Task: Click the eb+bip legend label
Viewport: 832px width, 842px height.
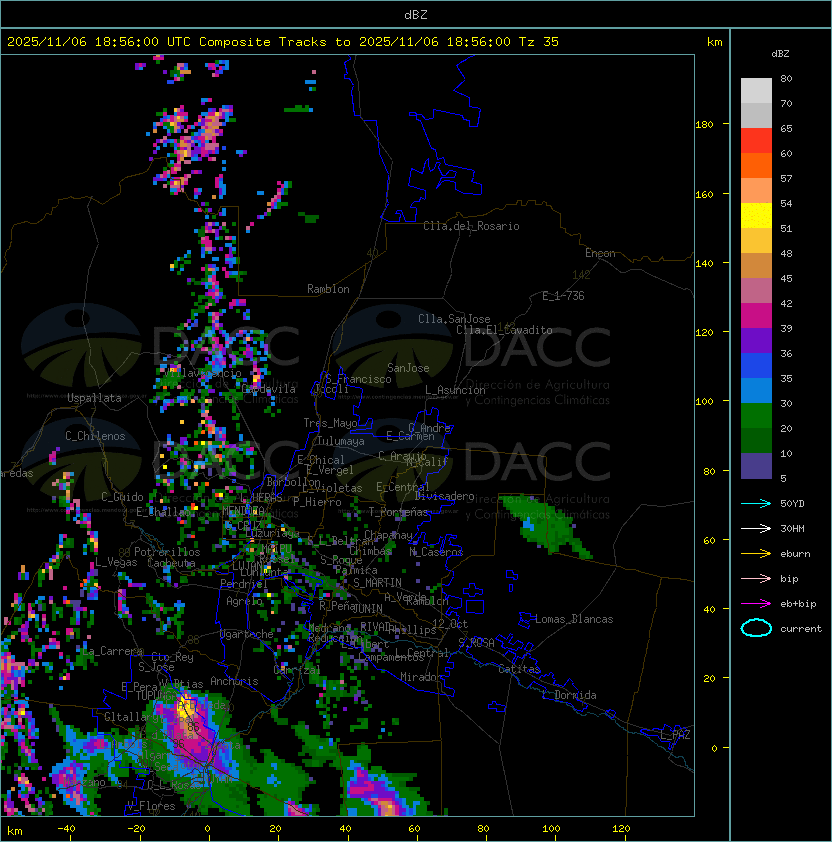Action: click(x=798, y=604)
